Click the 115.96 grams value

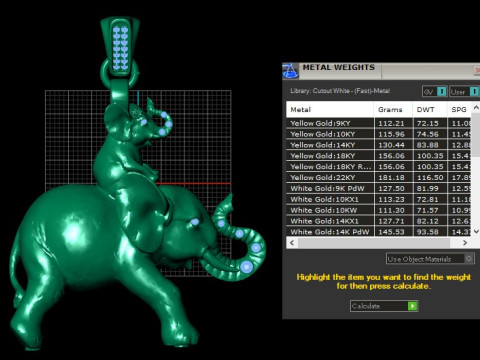(x=391, y=134)
